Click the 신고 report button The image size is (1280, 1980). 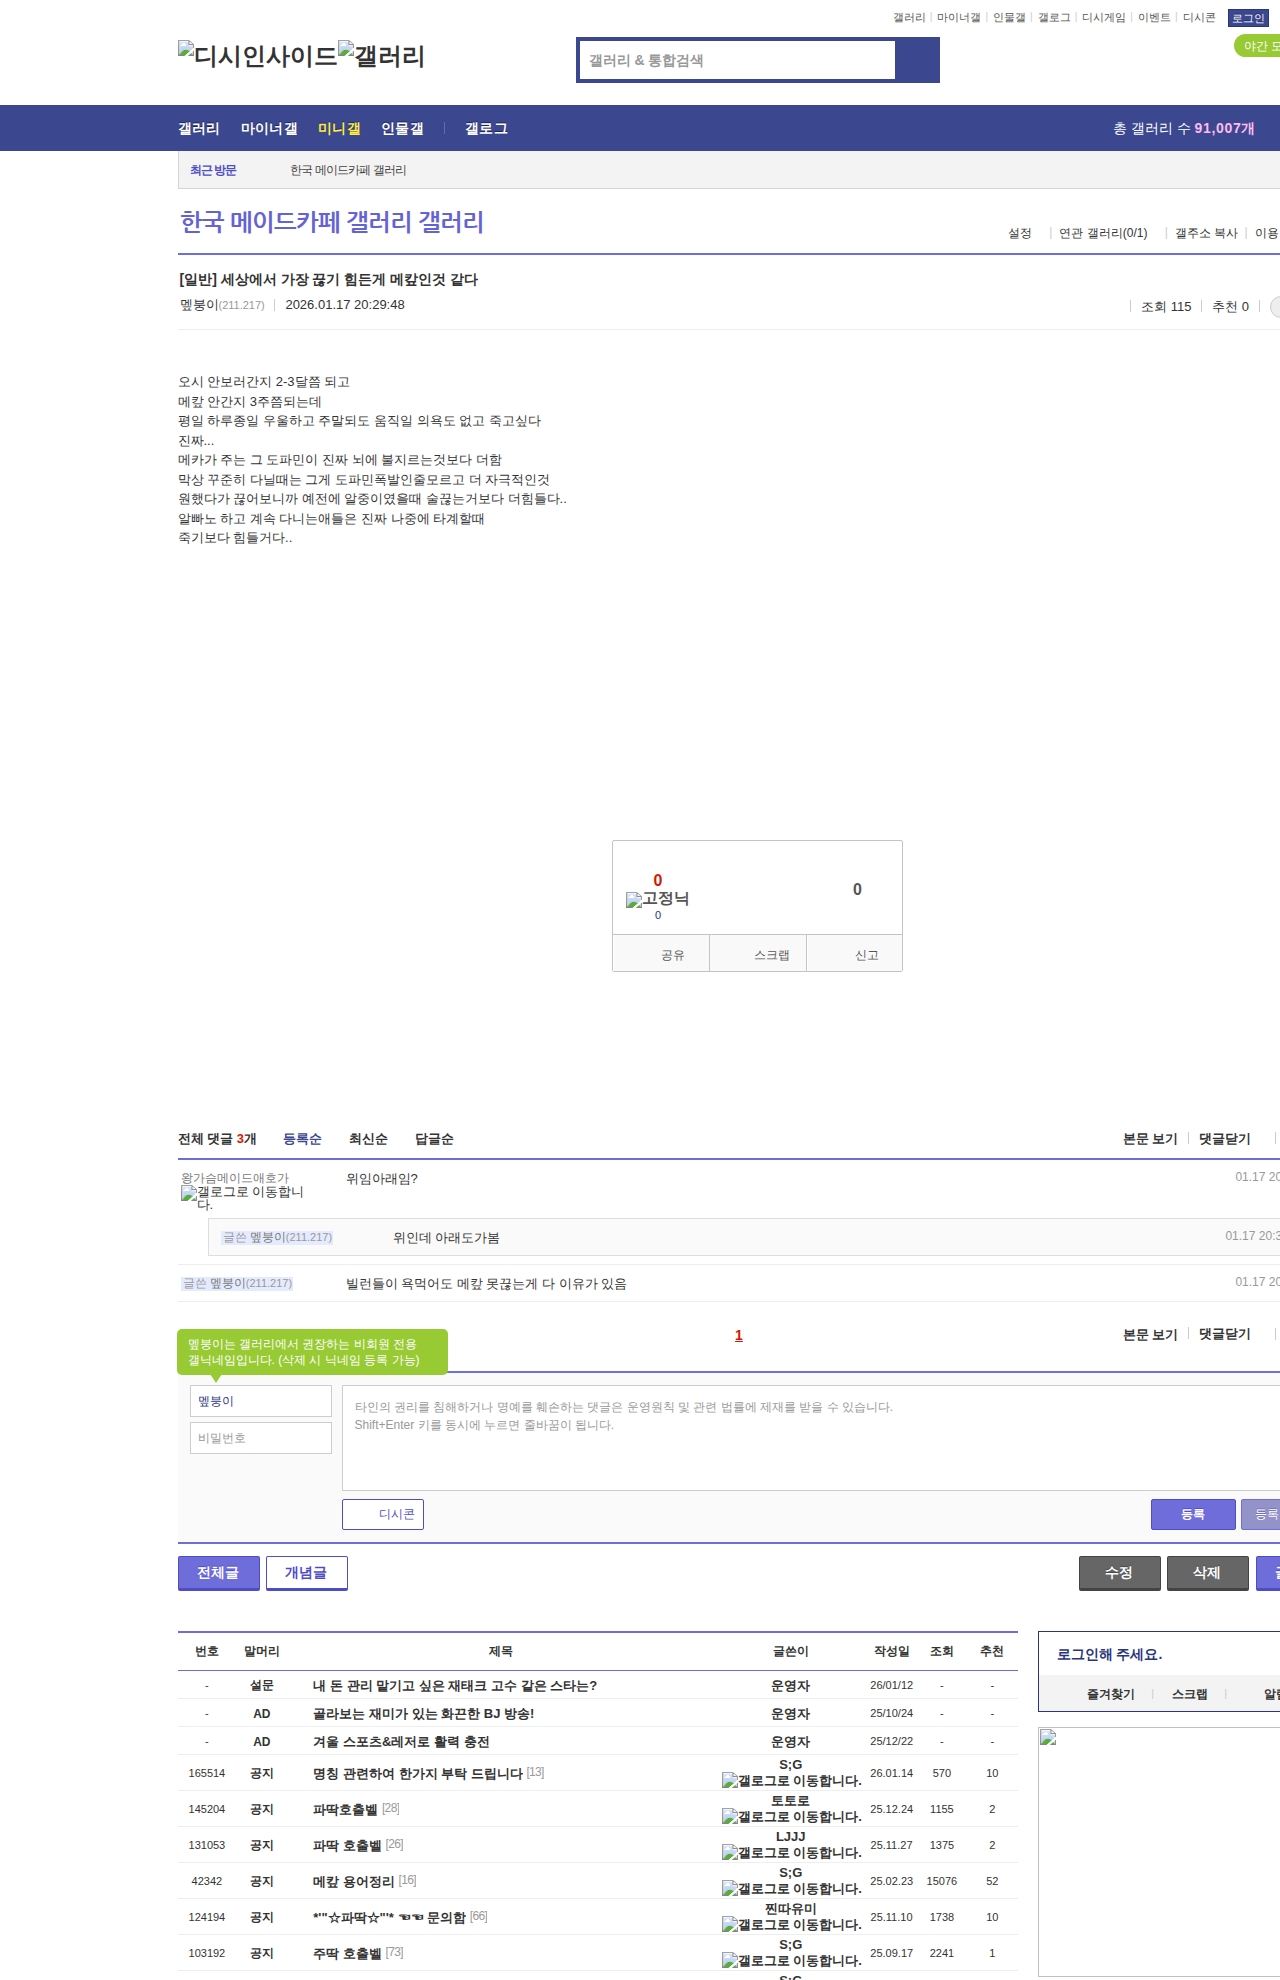point(866,955)
